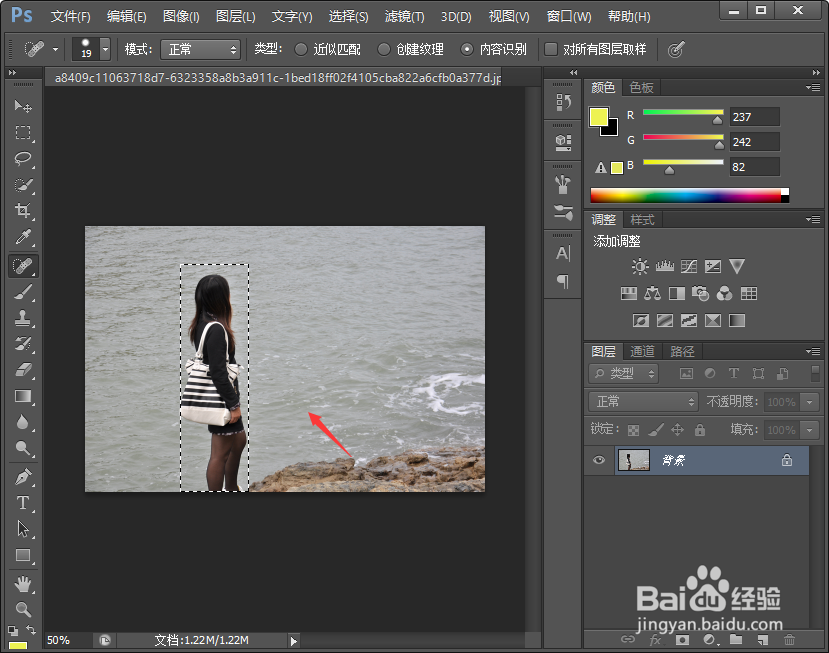
Task: Select the Pen tool
Action: click(x=23, y=476)
